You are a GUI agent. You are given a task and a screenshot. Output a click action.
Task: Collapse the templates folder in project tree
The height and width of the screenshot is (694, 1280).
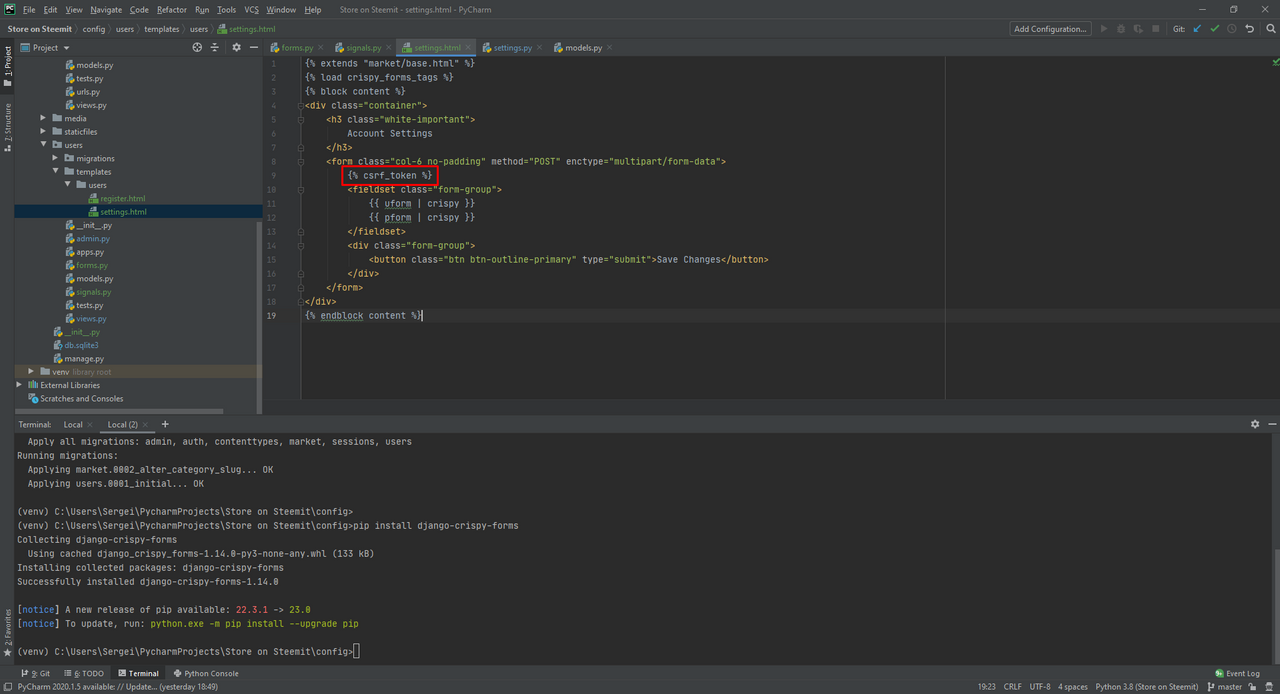[57, 172]
